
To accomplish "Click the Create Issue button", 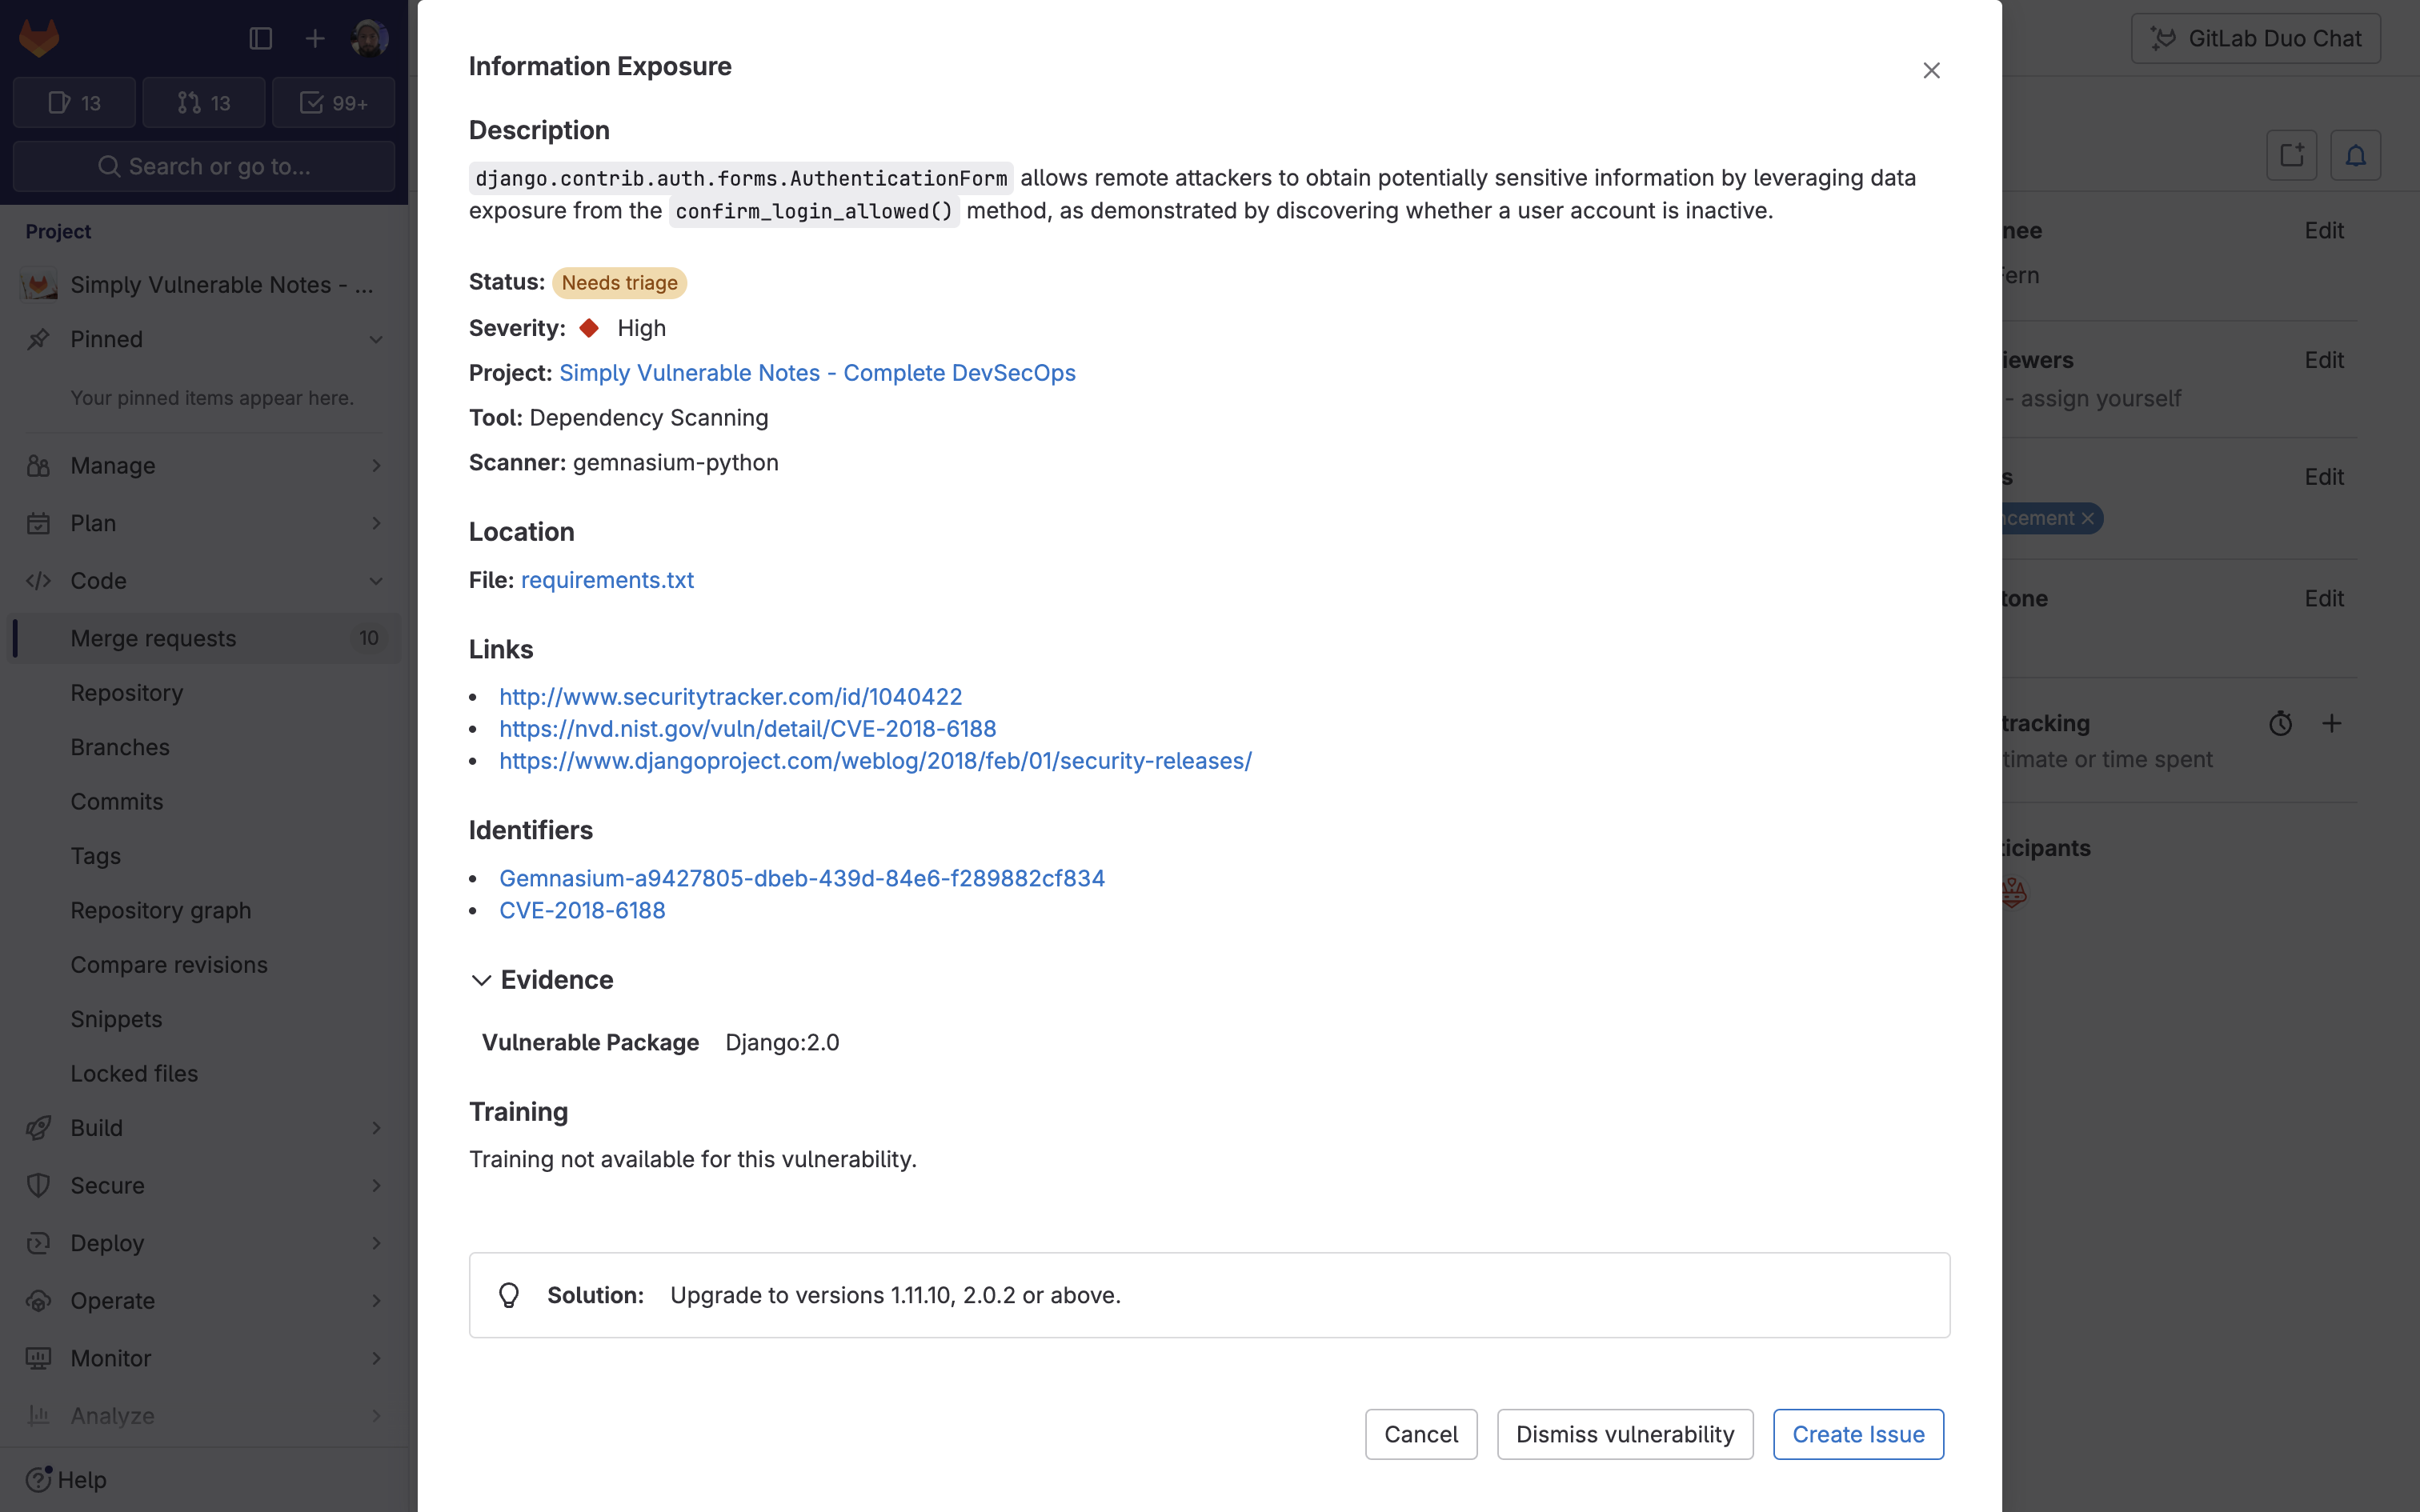I will tap(1857, 1434).
